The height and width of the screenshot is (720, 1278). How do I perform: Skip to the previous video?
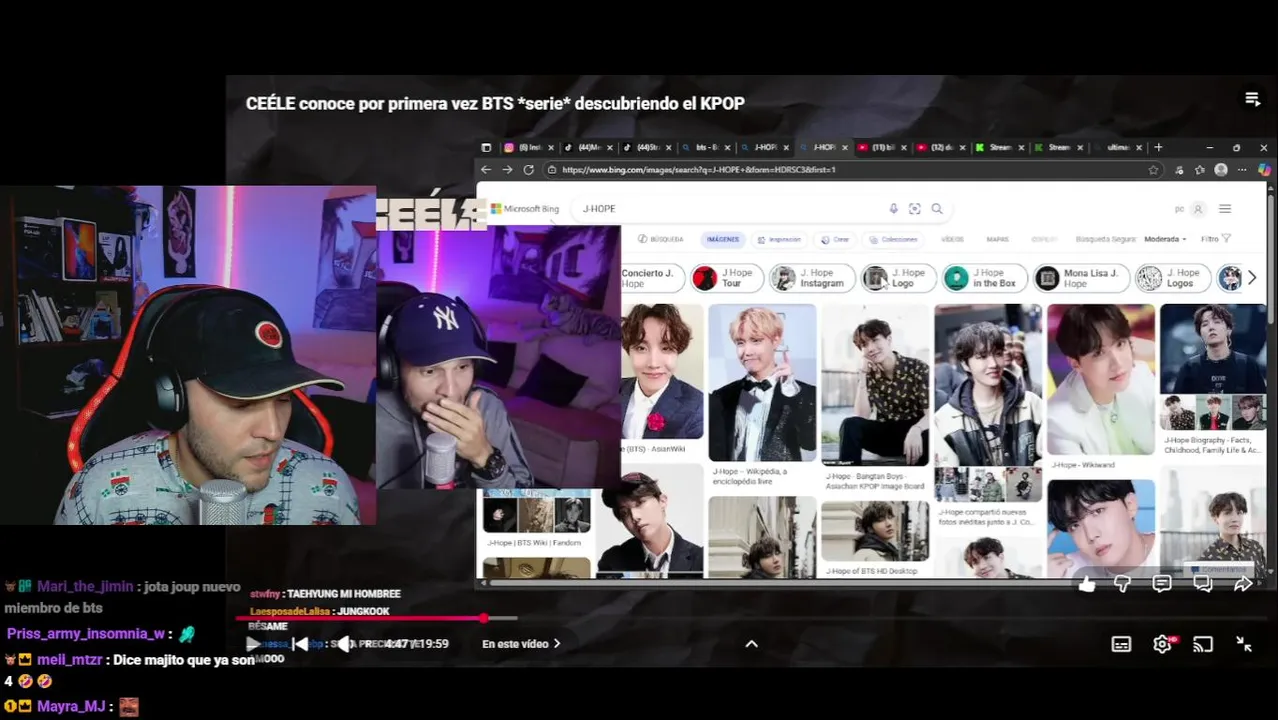(299, 644)
